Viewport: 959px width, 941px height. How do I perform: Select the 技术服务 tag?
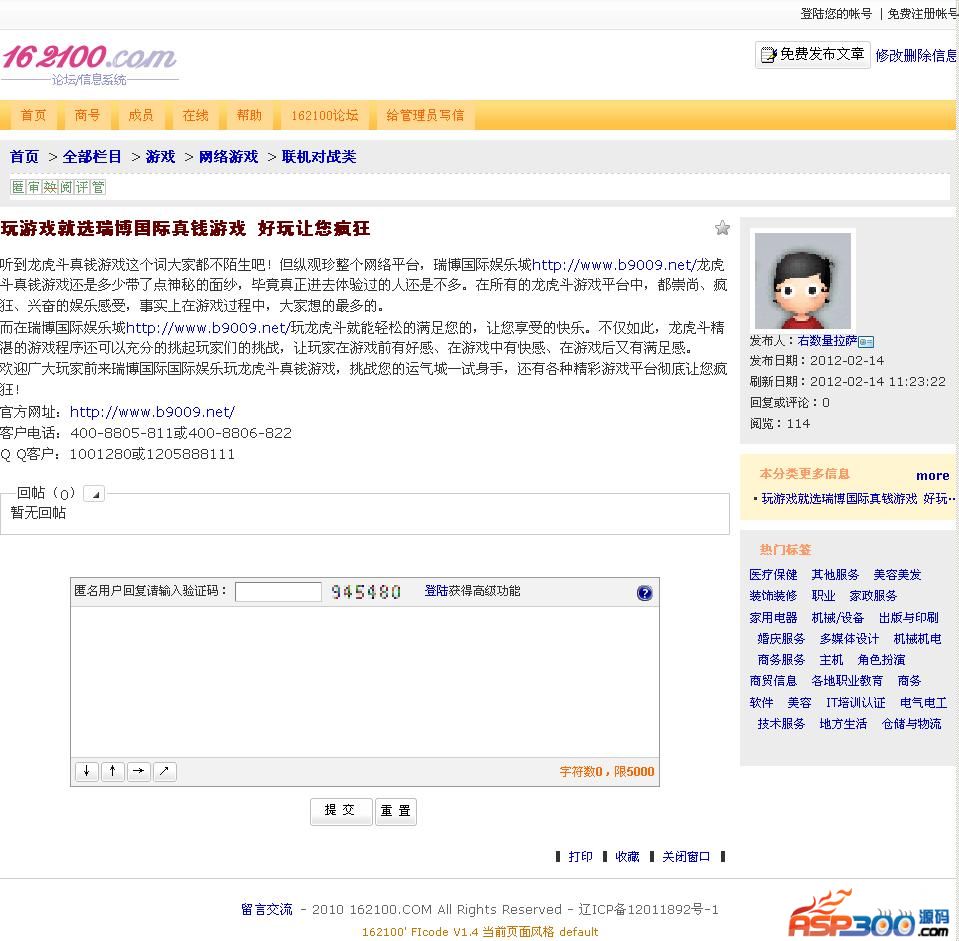pyautogui.click(x=781, y=725)
